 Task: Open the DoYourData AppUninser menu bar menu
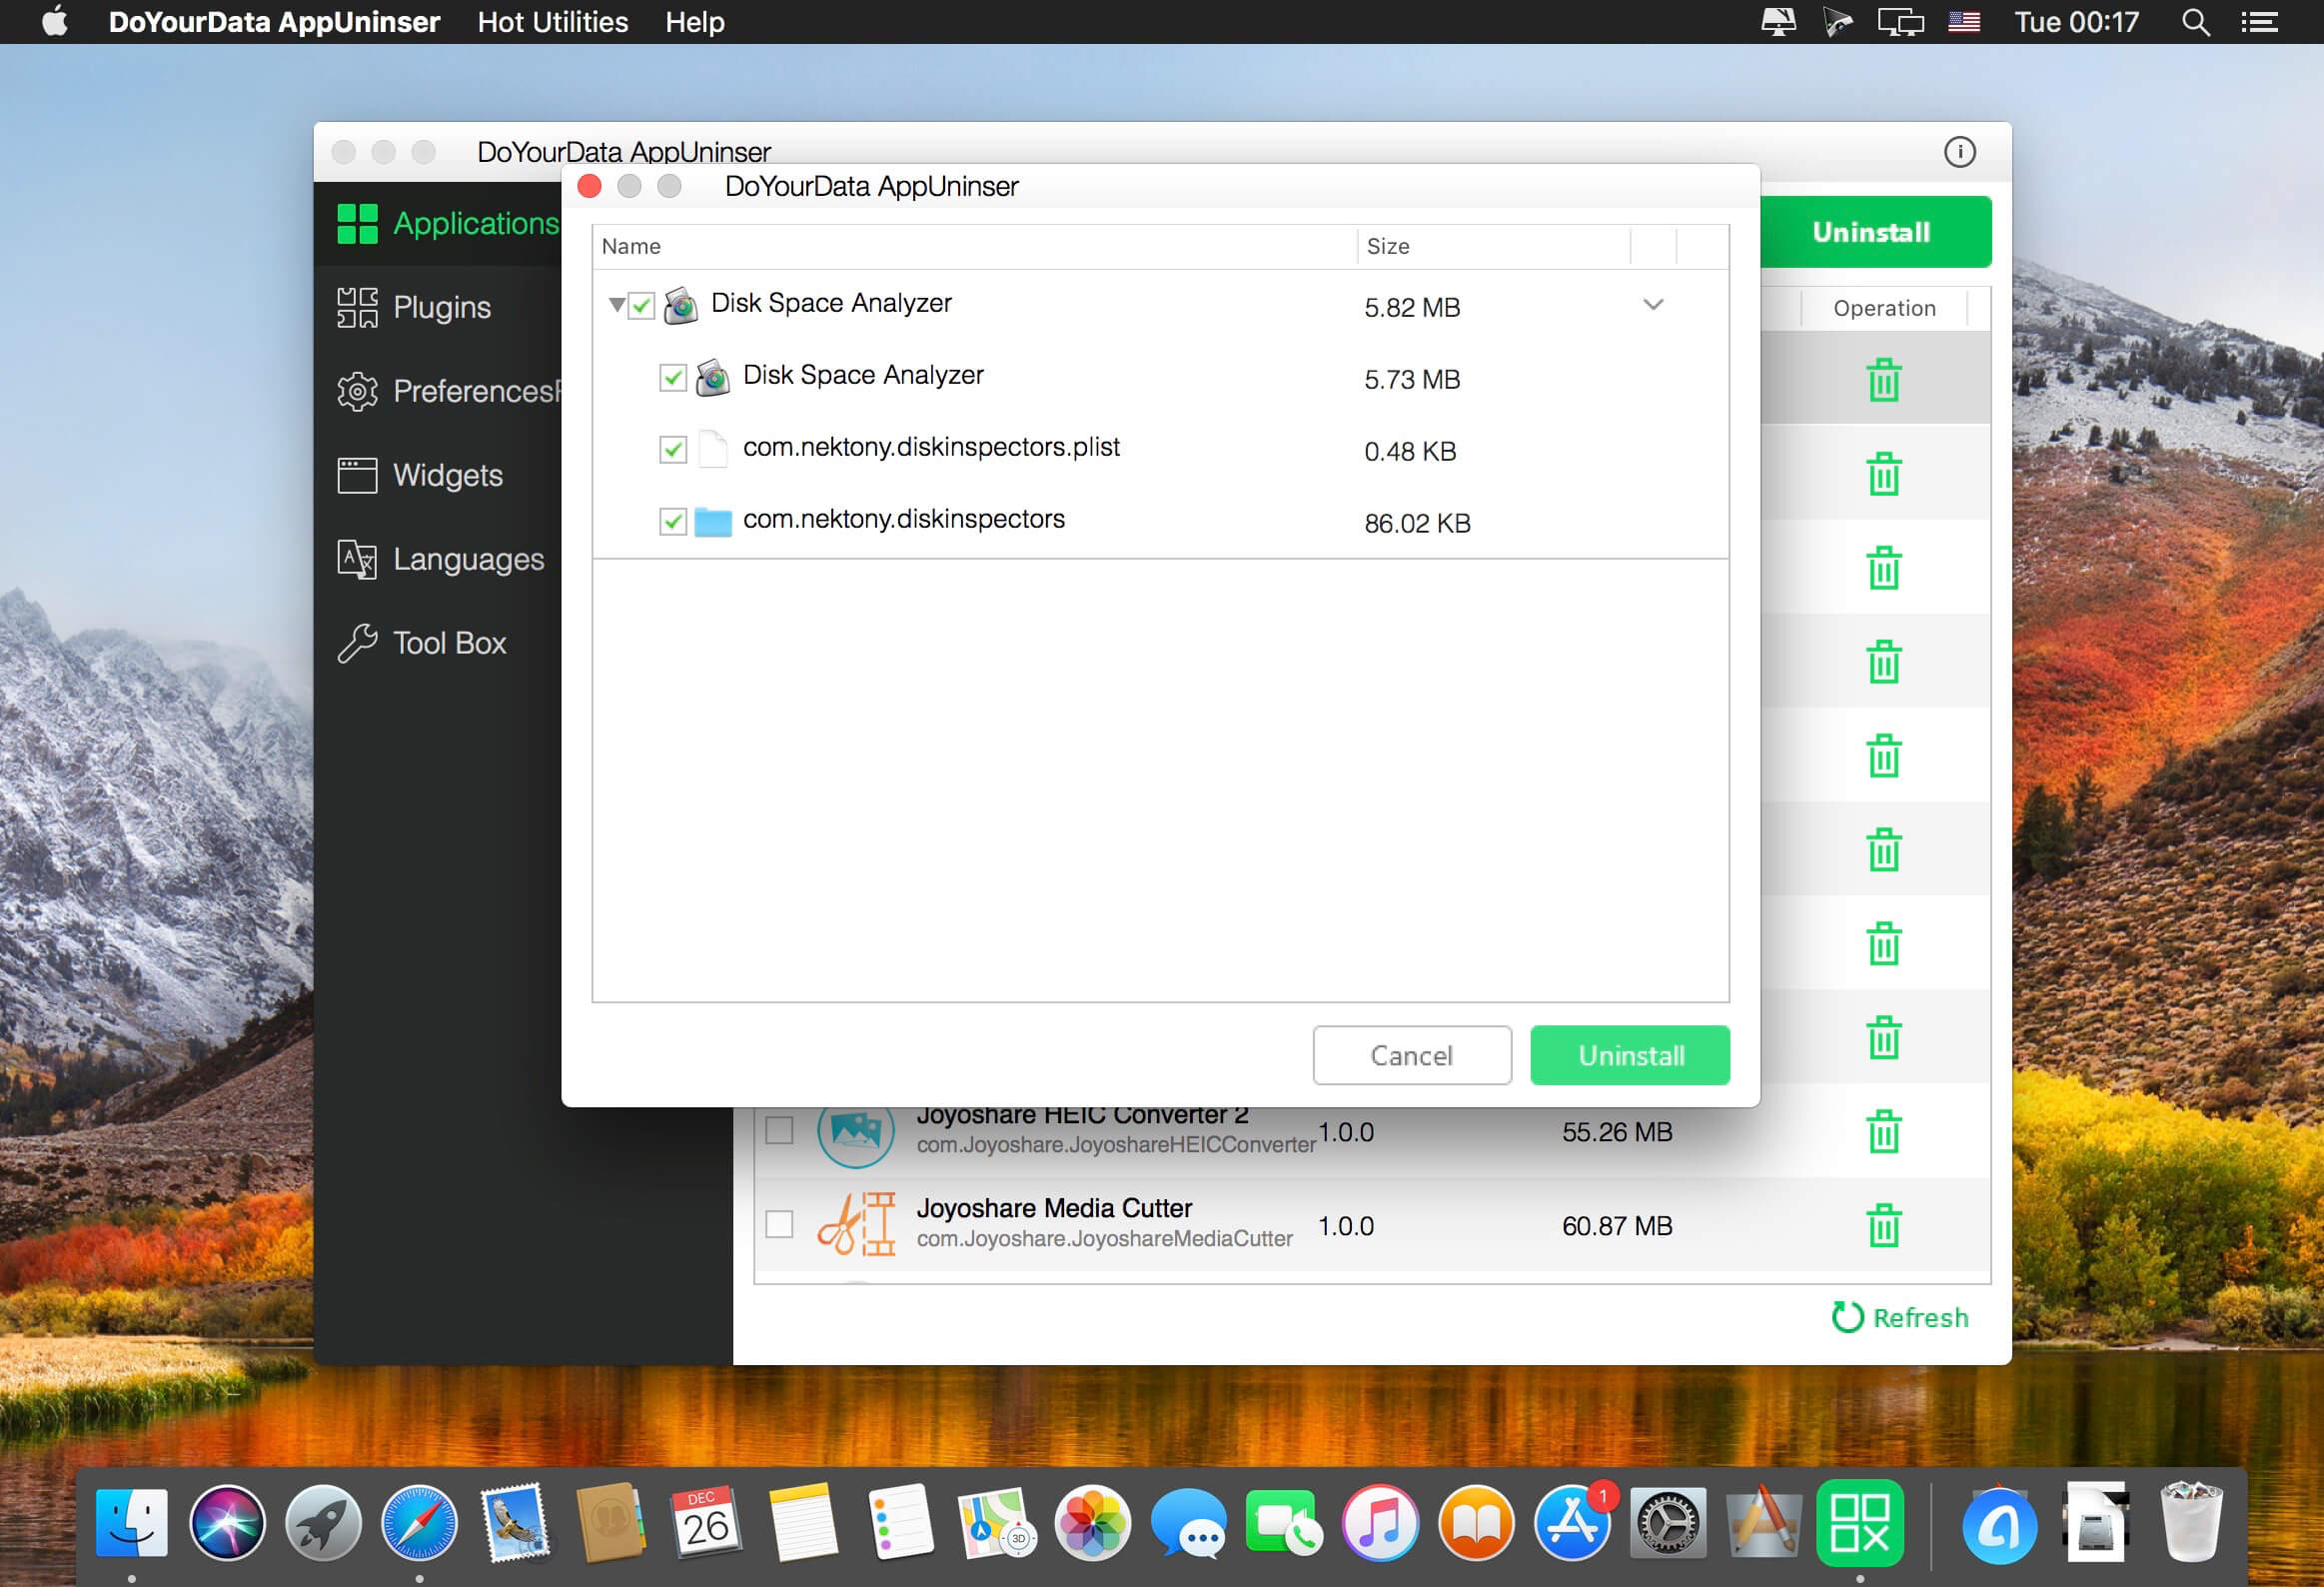coord(274,22)
